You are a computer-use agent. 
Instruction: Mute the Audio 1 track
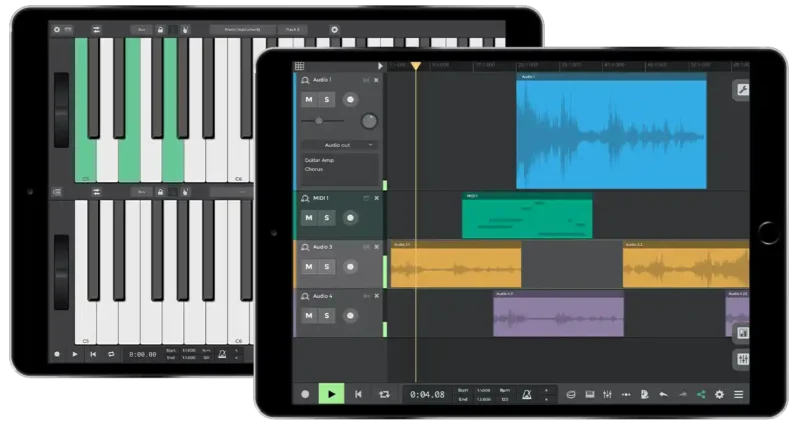309,99
